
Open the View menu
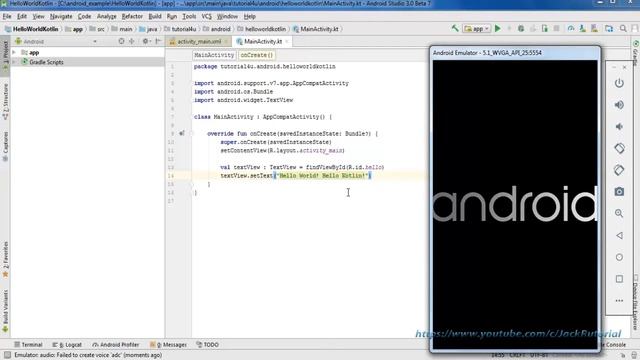click(x=38, y=16)
